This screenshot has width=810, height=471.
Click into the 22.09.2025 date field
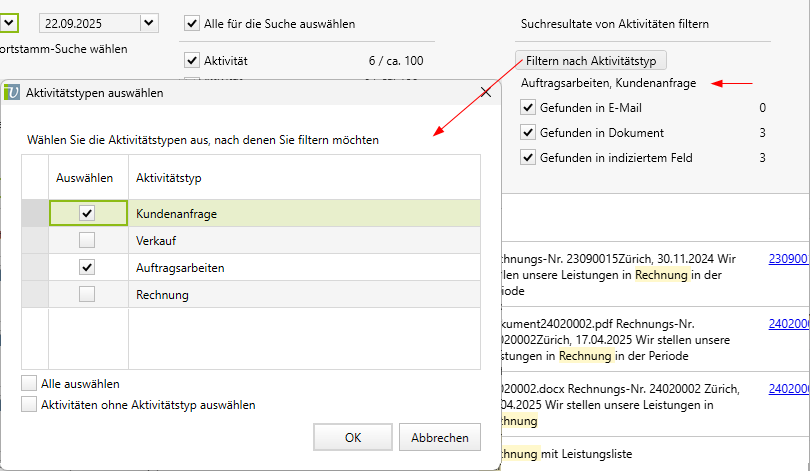(x=87, y=22)
